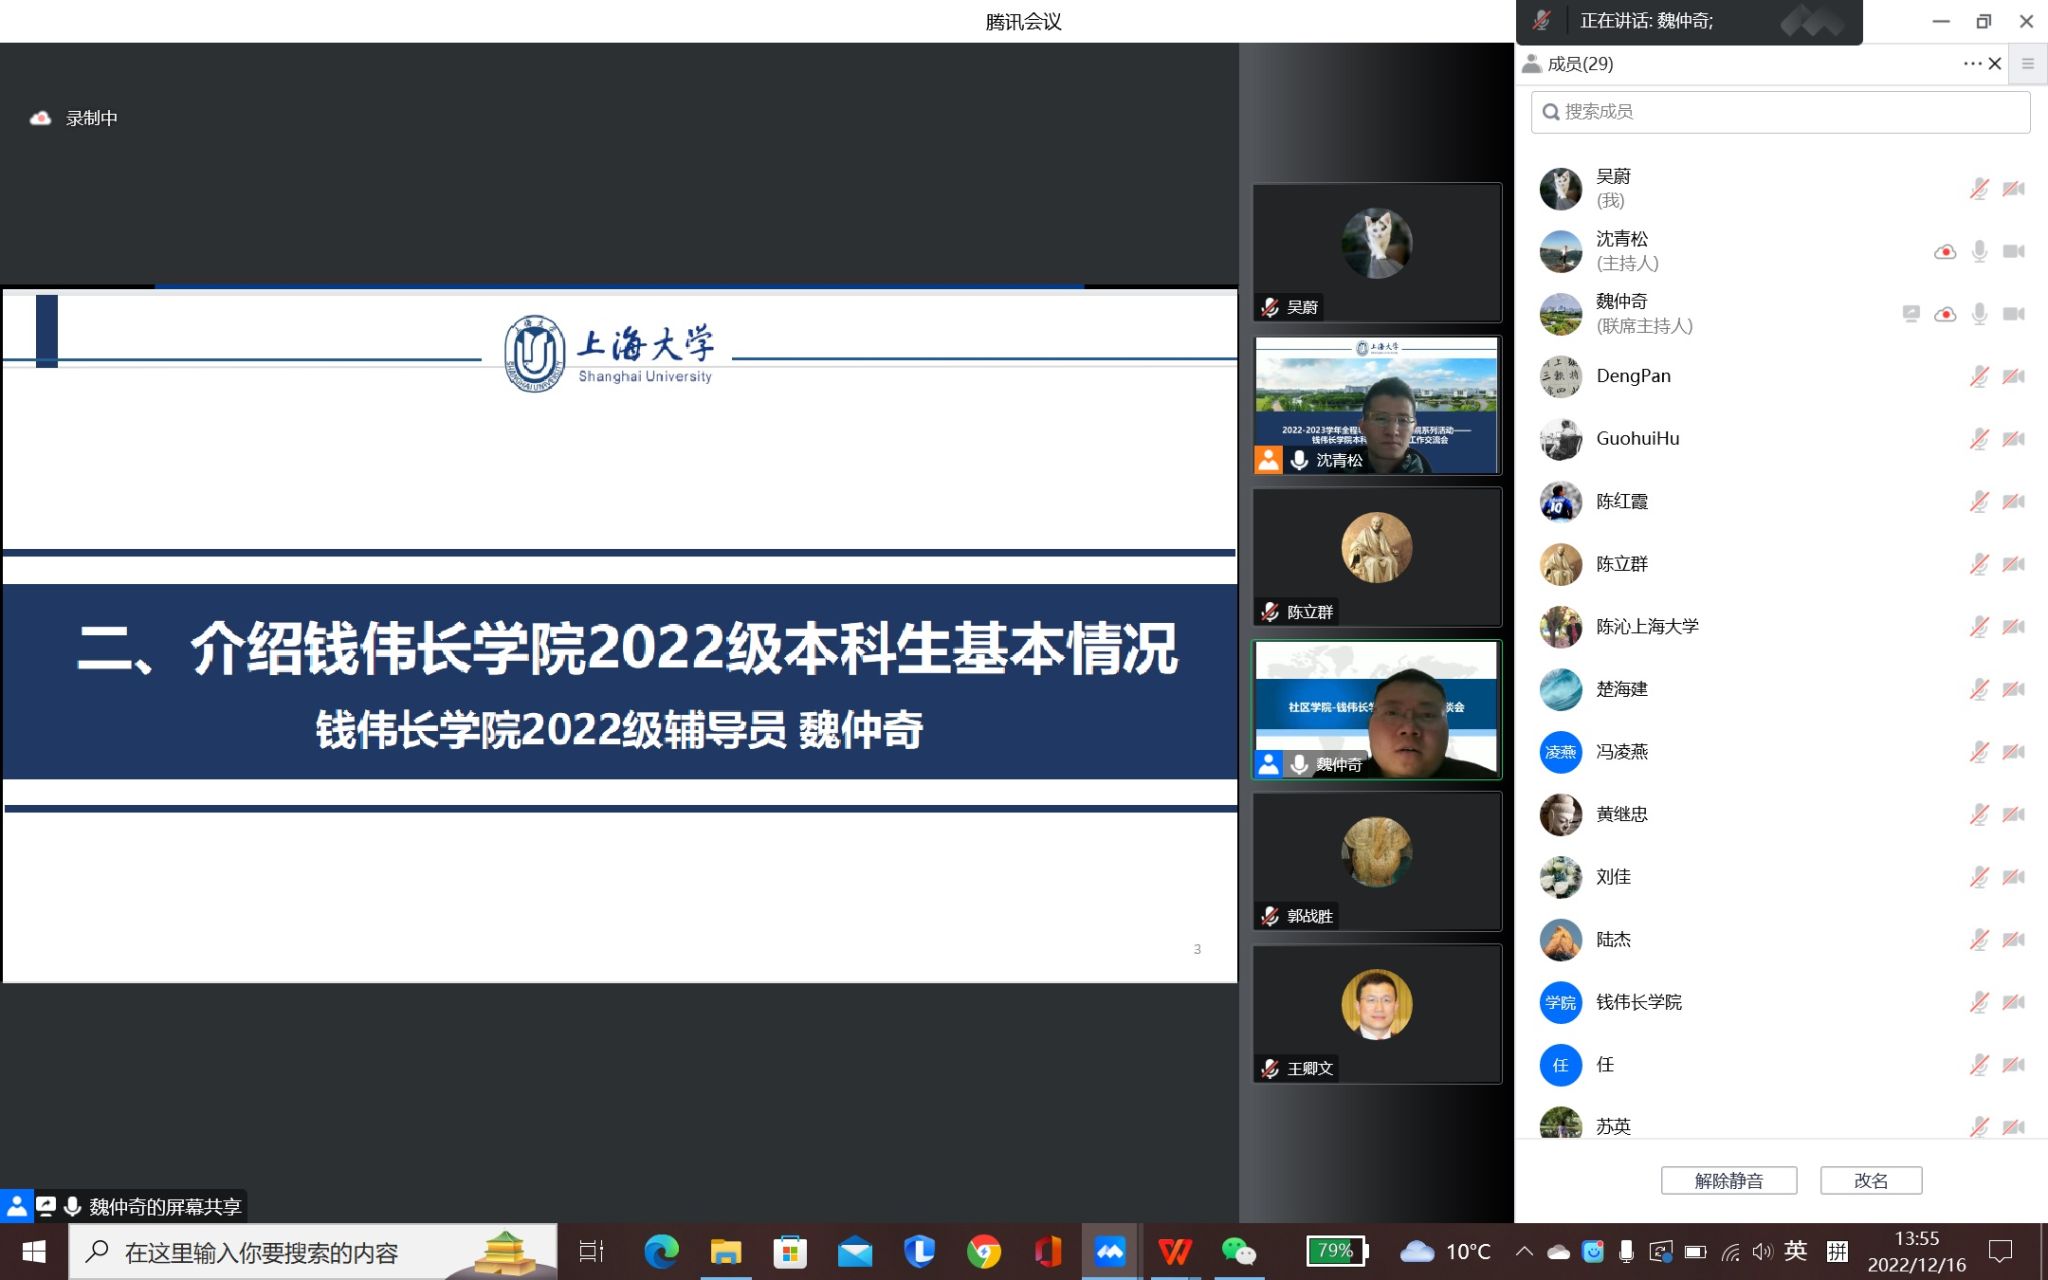Viewport: 2048px width, 1280px height.
Task: Toggle 沈青松's camera in the member list
Action: 2012,251
